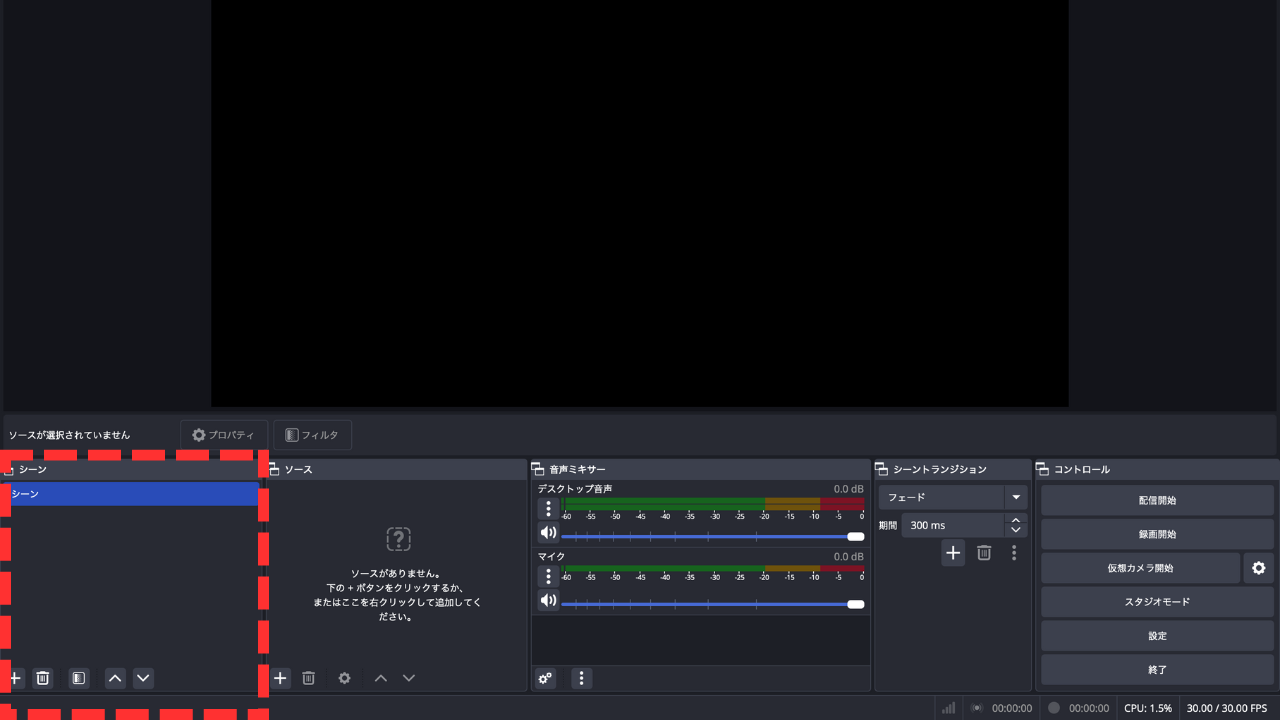
Task: Mute マイク speaker icon
Action: coord(548,601)
